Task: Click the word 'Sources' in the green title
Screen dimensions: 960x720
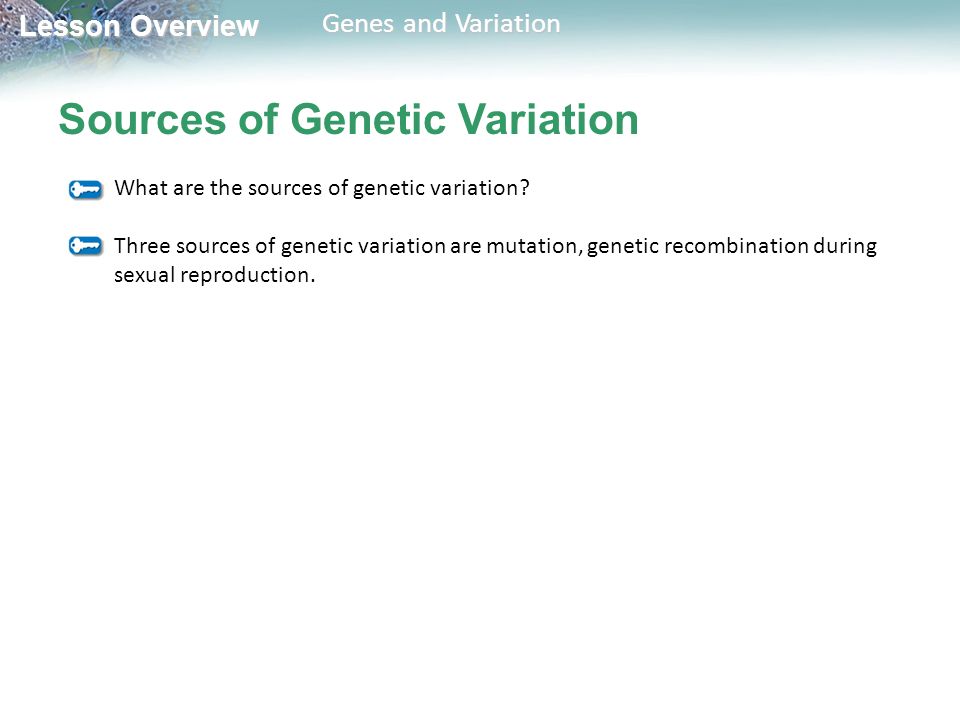Action: 143,119
